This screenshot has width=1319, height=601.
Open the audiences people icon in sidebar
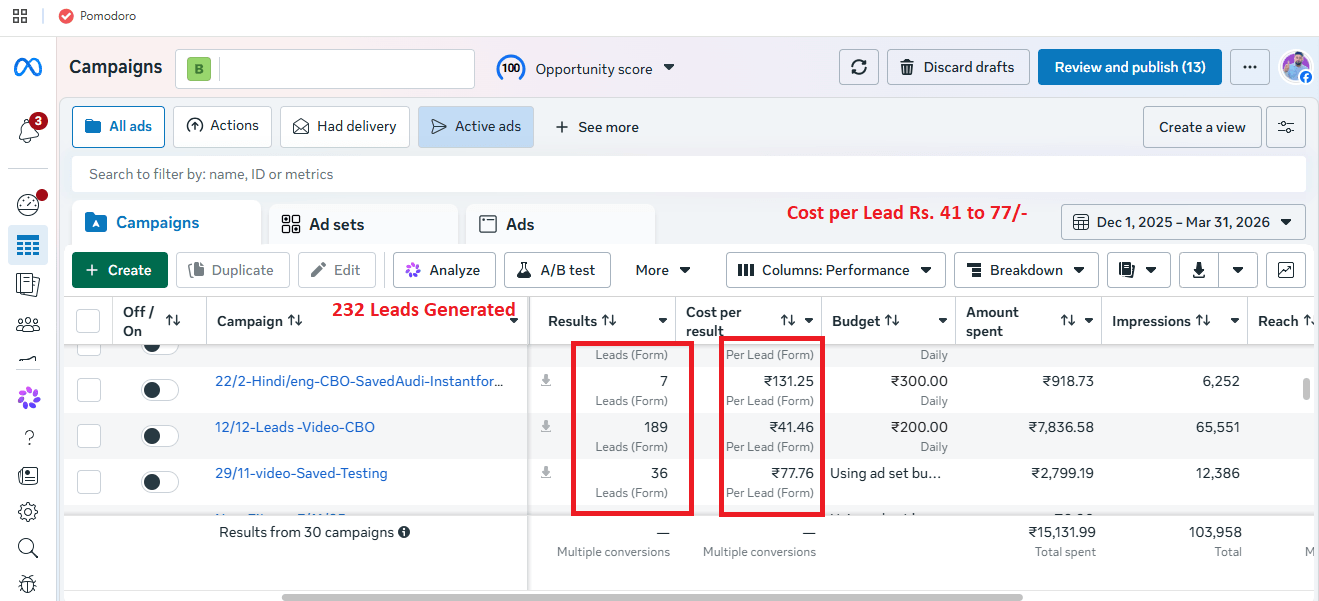pos(28,324)
